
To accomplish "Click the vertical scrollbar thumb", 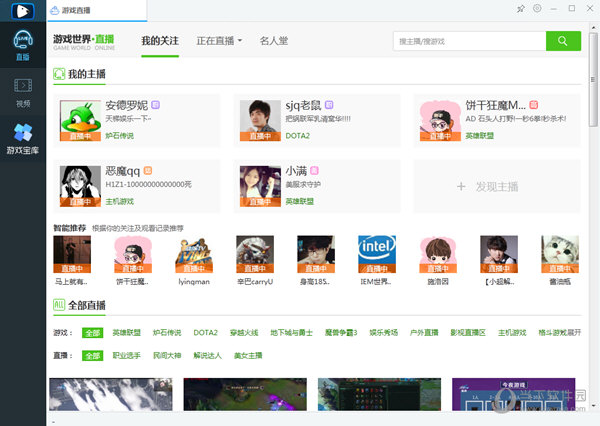I will (593, 80).
